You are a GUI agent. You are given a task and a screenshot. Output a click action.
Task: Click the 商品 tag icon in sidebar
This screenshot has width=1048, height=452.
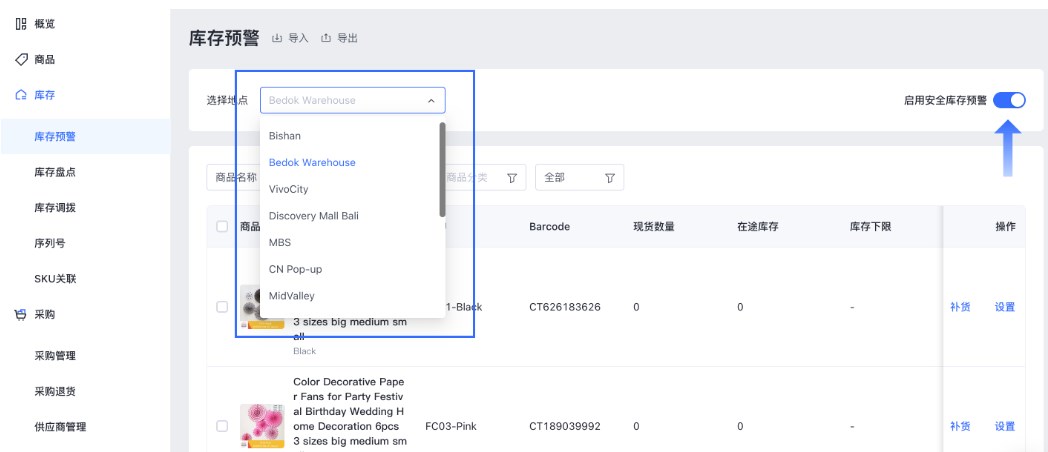pos(20,59)
